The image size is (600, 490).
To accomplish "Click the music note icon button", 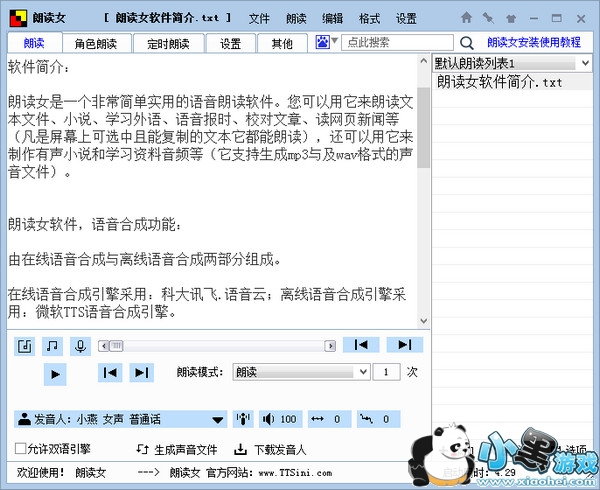I will 52,346.
